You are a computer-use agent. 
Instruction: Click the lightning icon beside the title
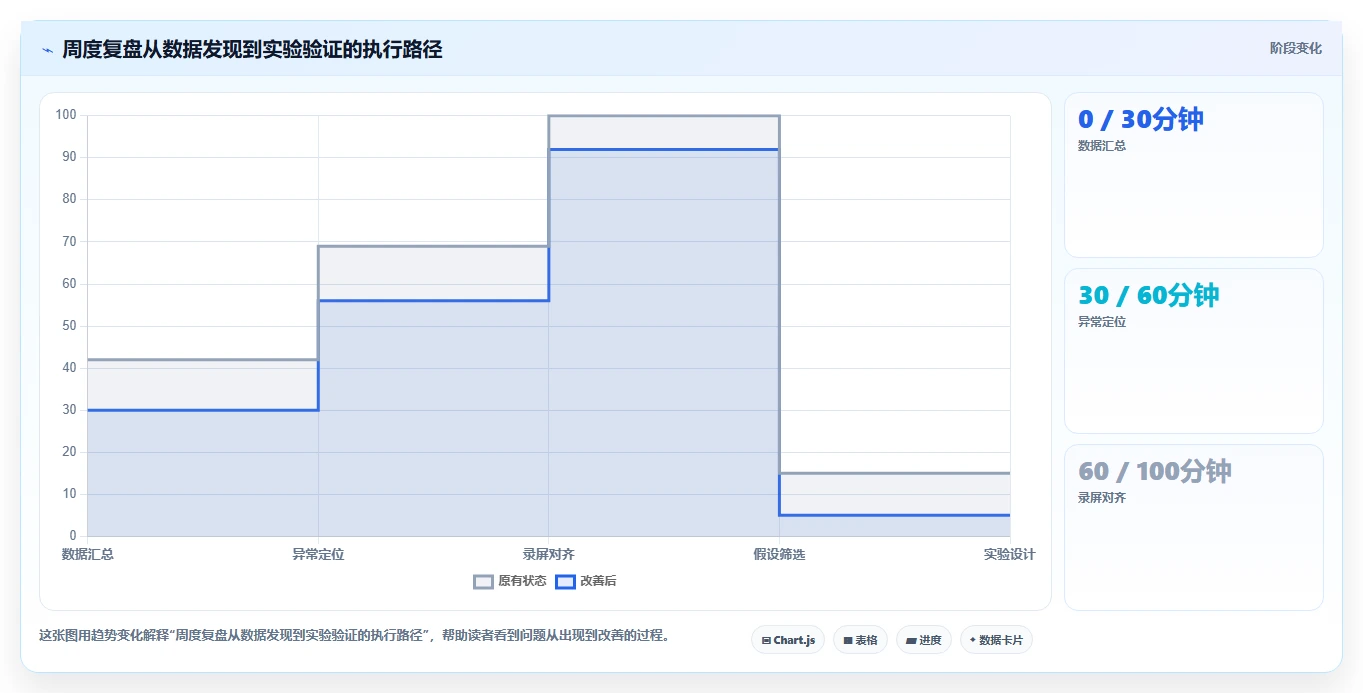point(47,50)
